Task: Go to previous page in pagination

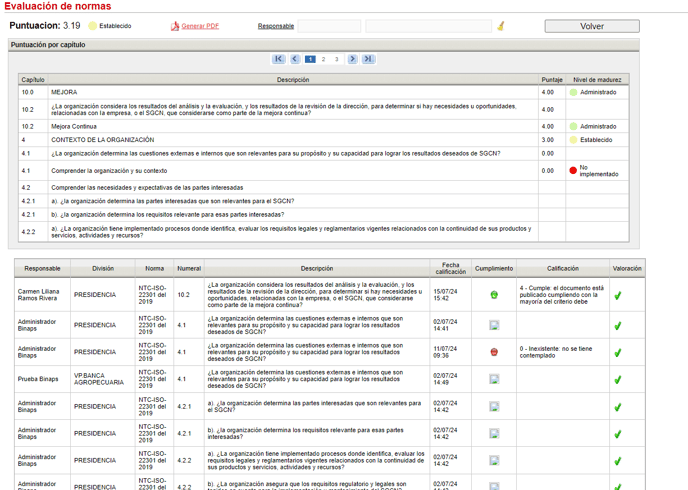Action: (x=295, y=59)
